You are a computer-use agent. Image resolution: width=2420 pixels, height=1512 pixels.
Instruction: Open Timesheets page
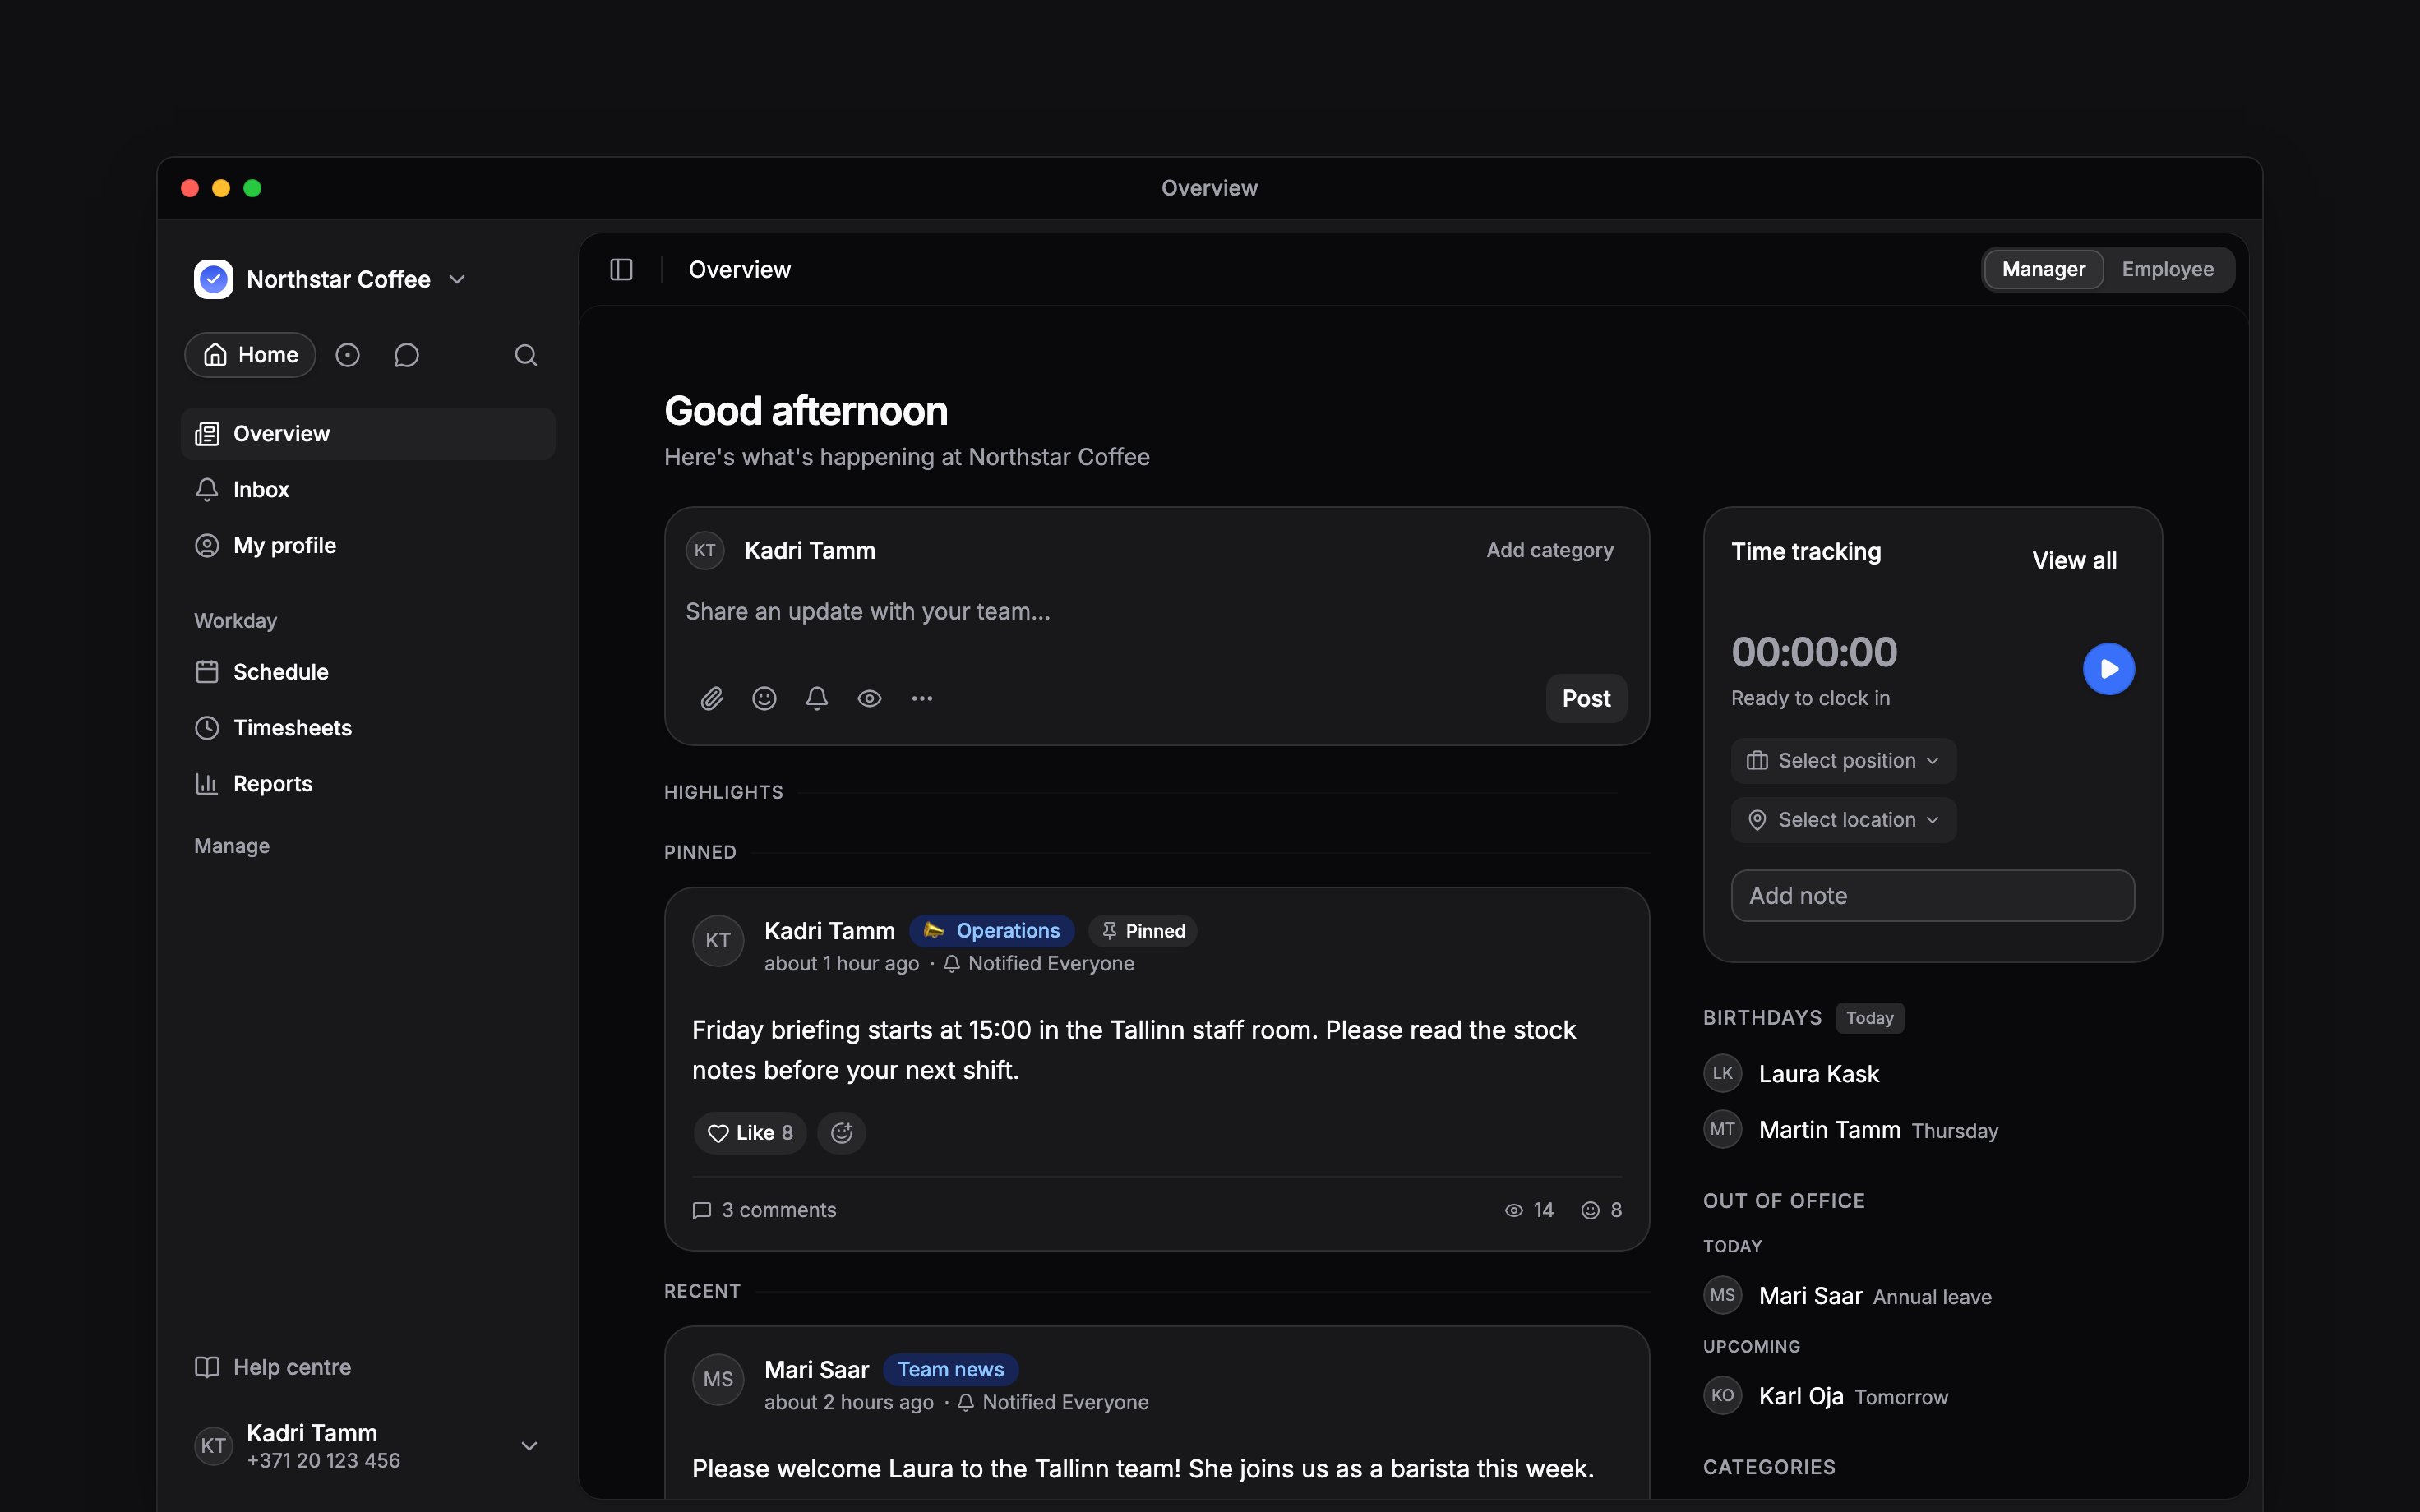(x=368, y=728)
